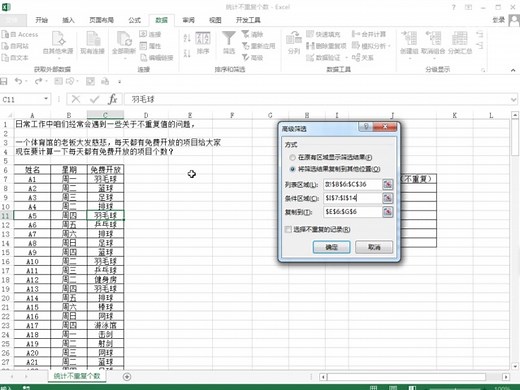Switch to the Page Layout (页面布局) tab
Screen dimensions: 520x390
click(102, 20)
